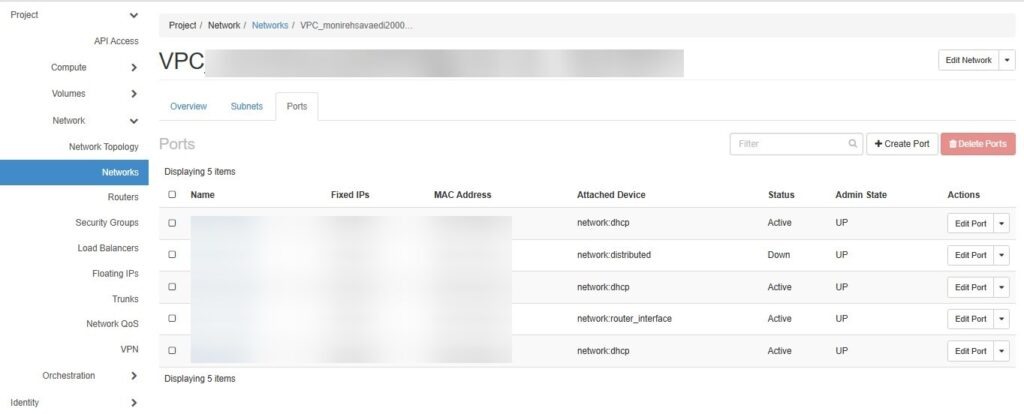
Task: Click Edit Port for network:distributed row
Action: tap(970, 255)
